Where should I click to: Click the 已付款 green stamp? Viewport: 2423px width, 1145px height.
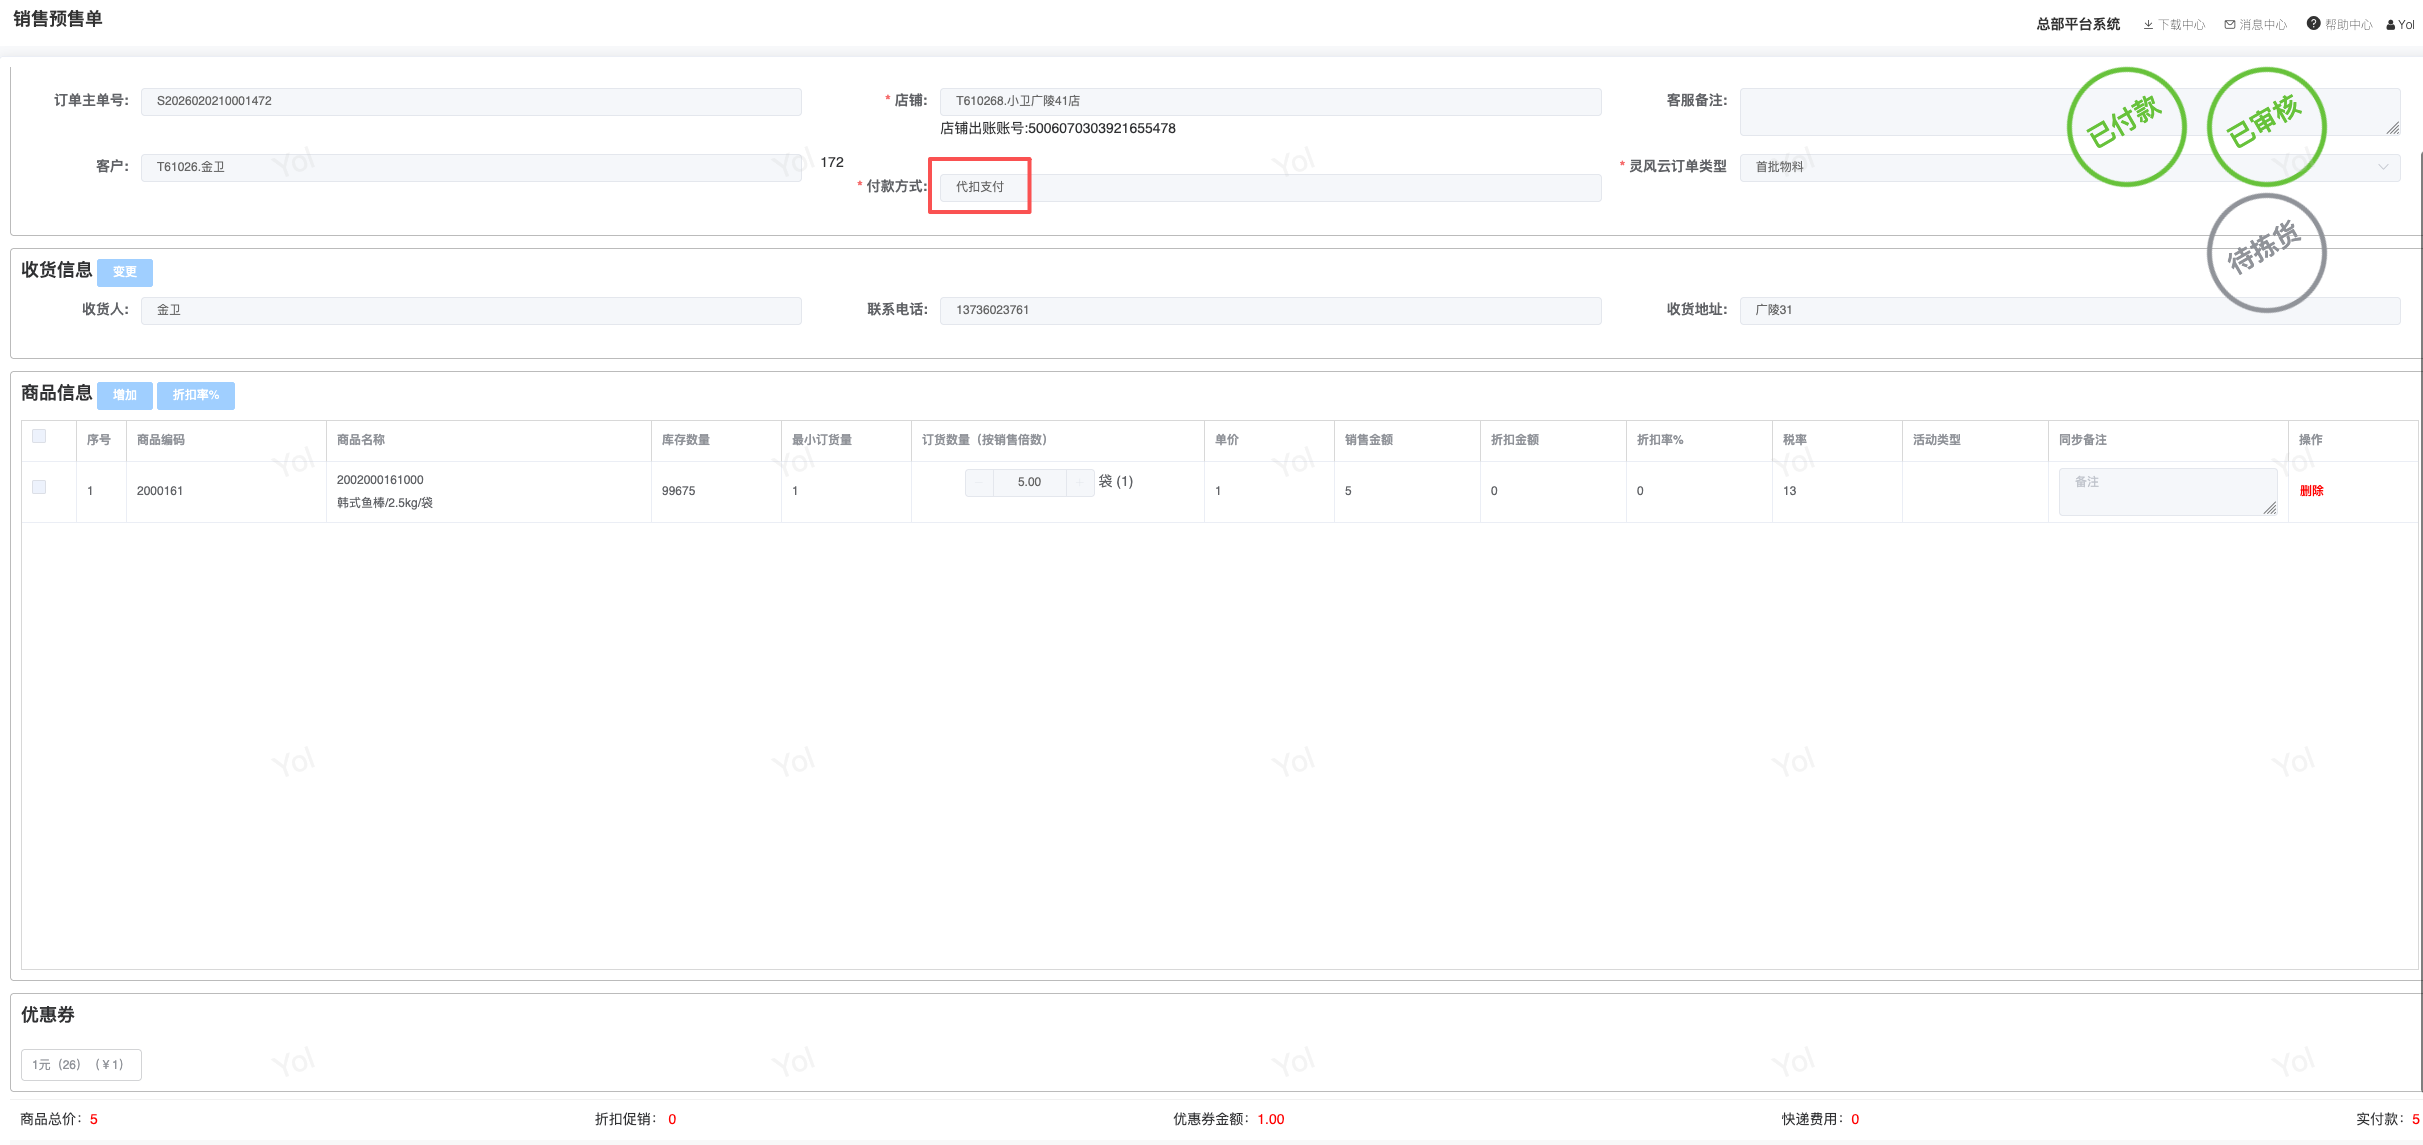2126,127
